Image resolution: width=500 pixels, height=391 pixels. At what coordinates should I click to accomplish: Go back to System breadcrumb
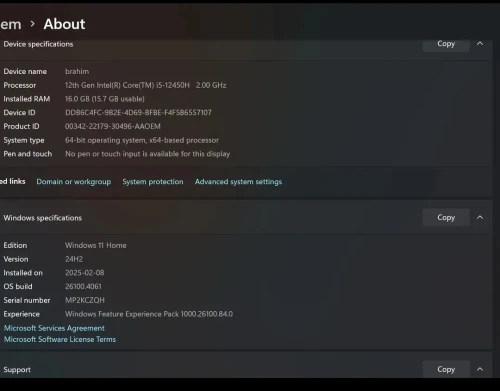pos(11,24)
